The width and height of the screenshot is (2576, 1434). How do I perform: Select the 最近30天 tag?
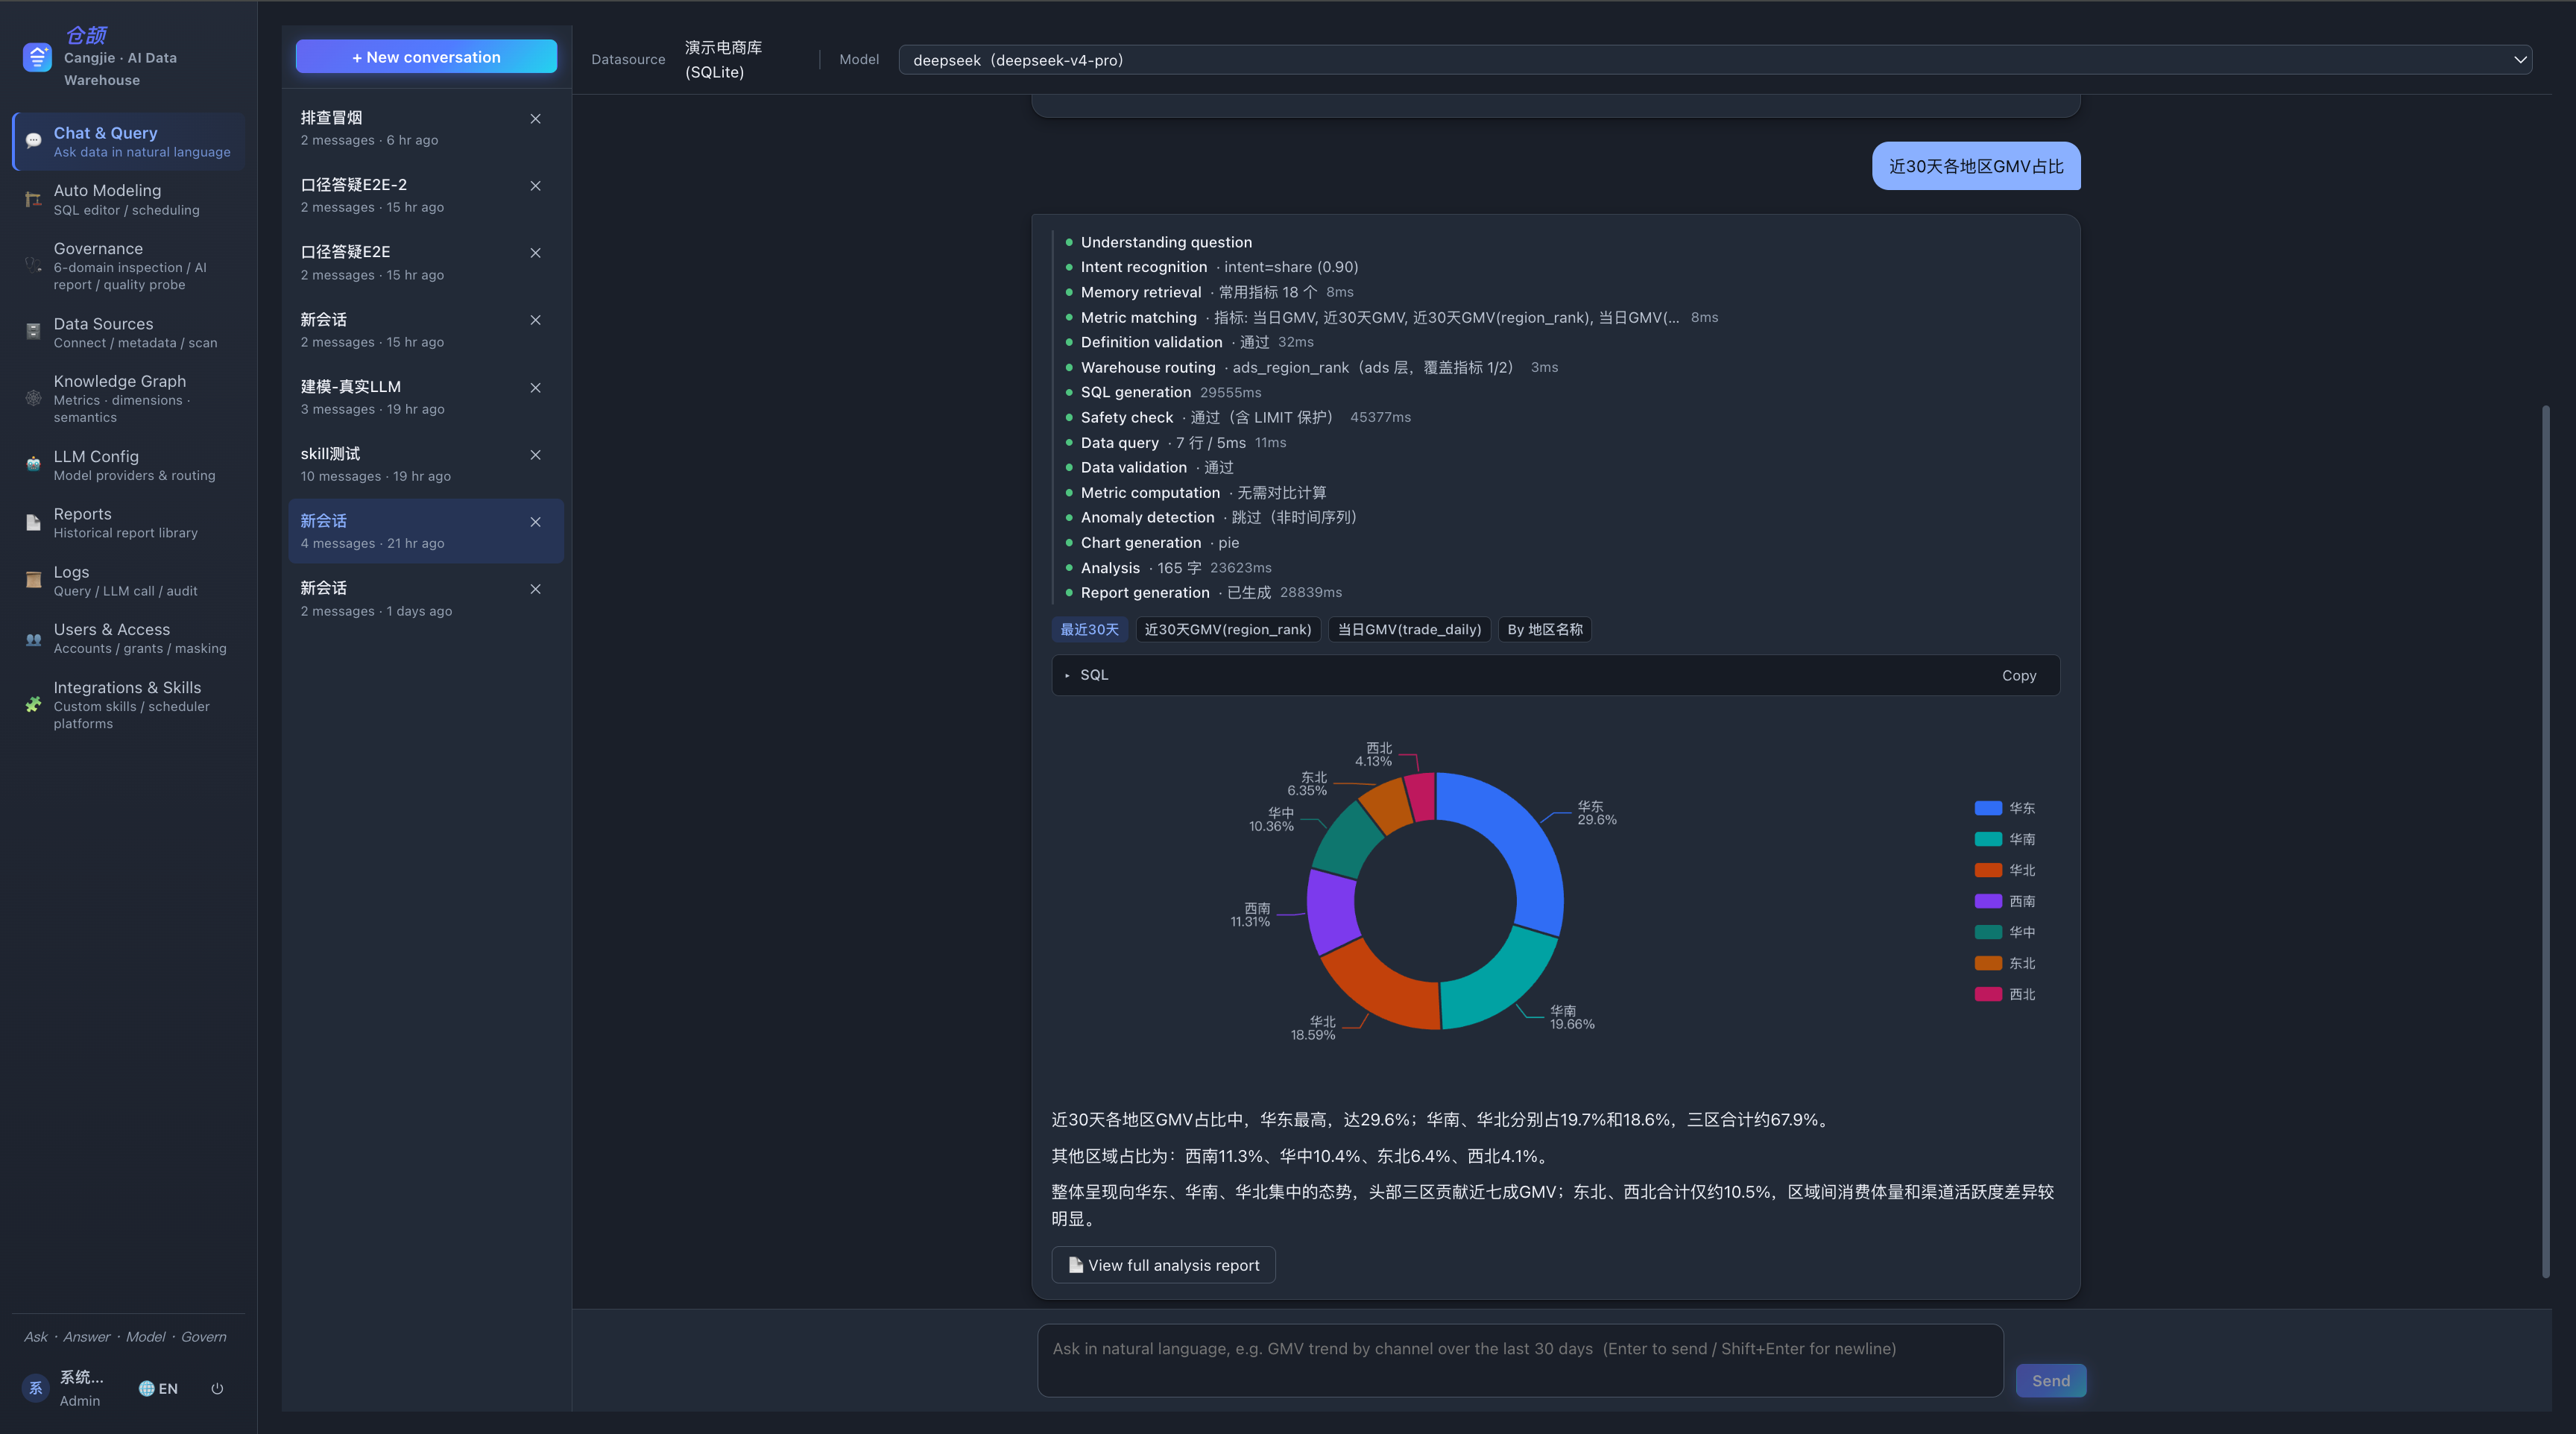(1089, 629)
